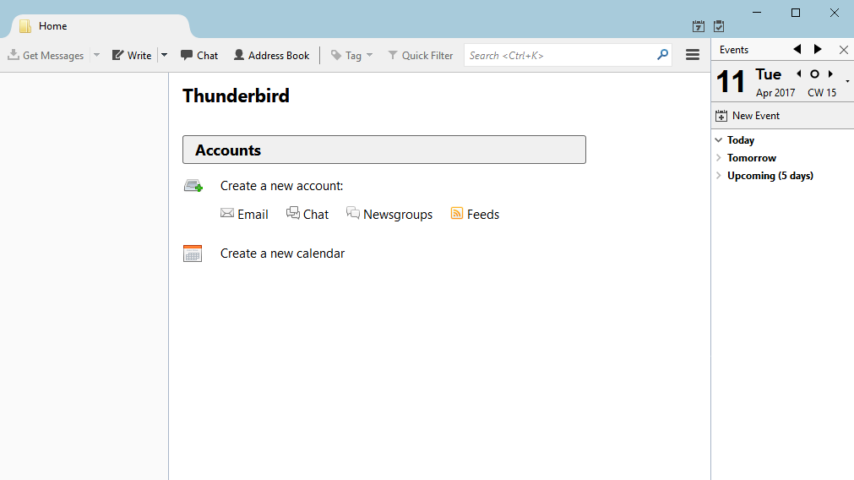The image size is (854, 480).
Task: Jump to today with the circle button
Action: [814, 74]
